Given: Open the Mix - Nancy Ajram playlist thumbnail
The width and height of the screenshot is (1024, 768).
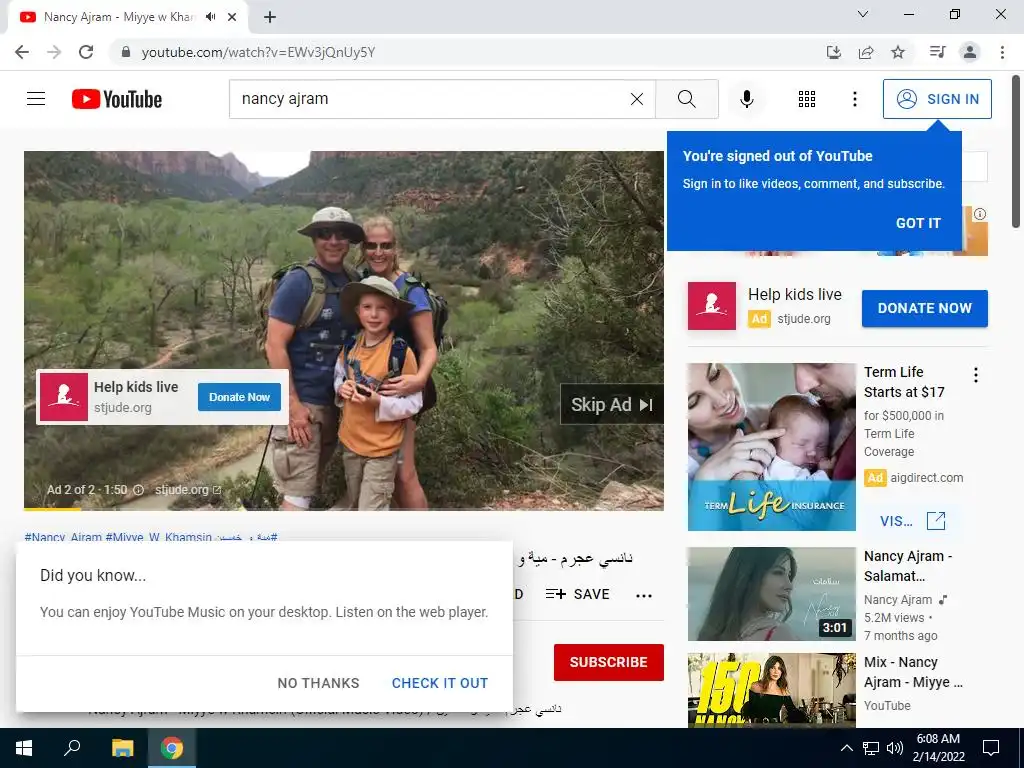Looking at the screenshot, I should [x=771, y=690].
